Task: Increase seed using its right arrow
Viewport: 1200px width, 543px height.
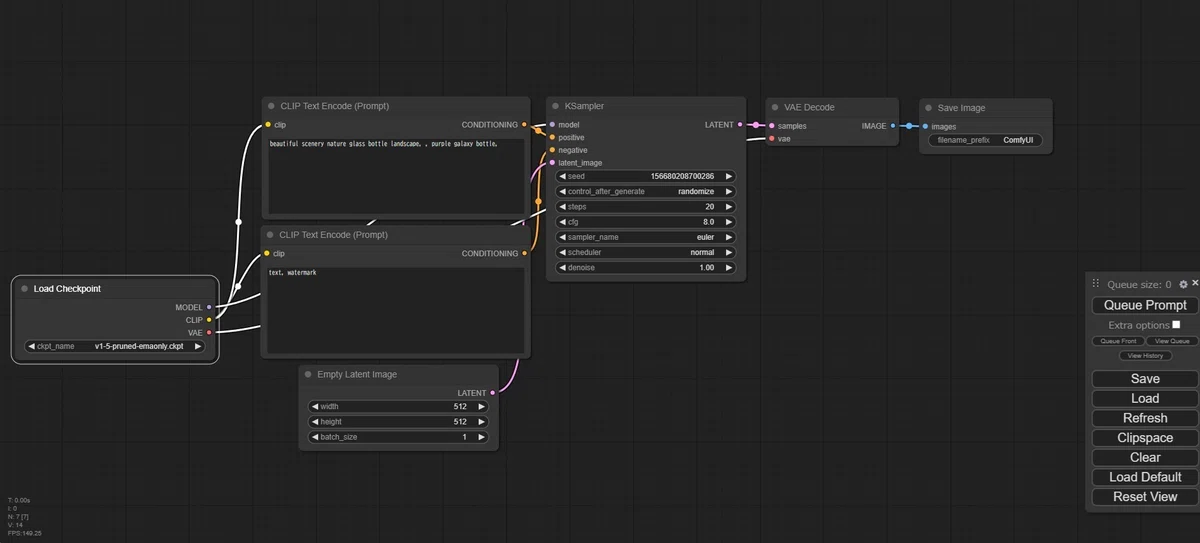Action: (x=729, y=176)
